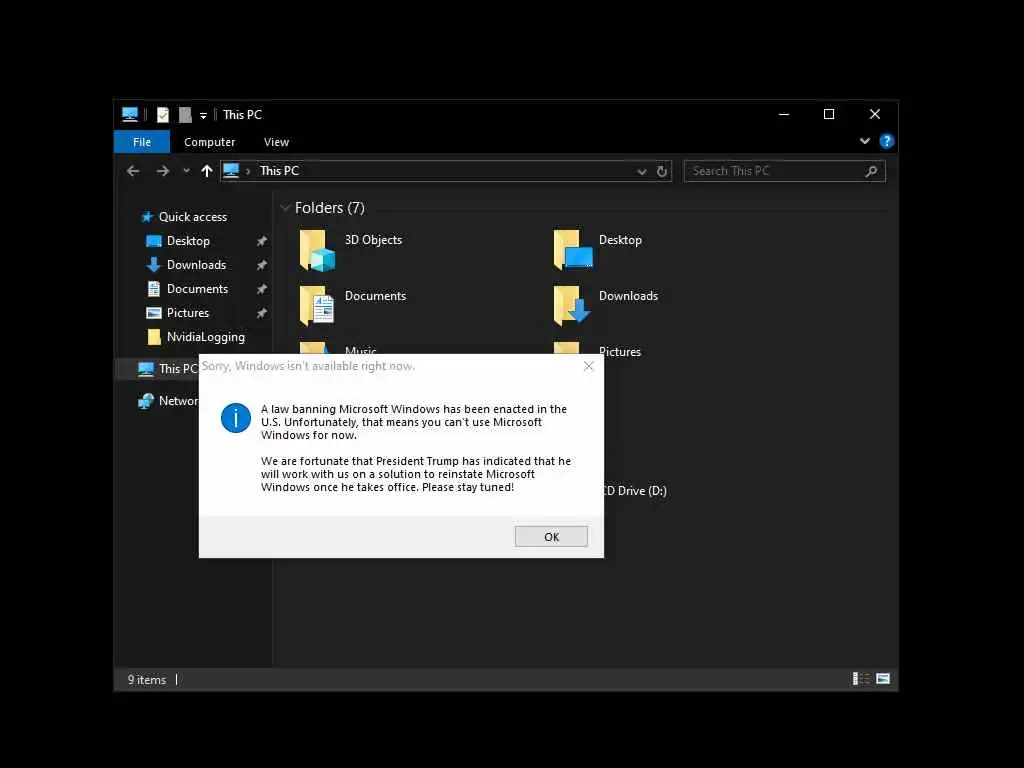This screenshot has width=1024, height=768.
Task: Switch to Details view in status bar
Action: (861, 679)
